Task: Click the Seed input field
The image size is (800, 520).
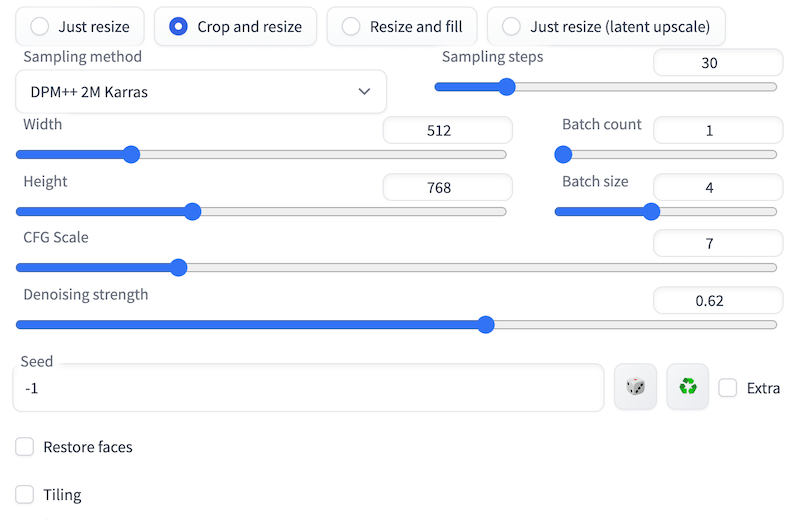Action: pos(308,388)
